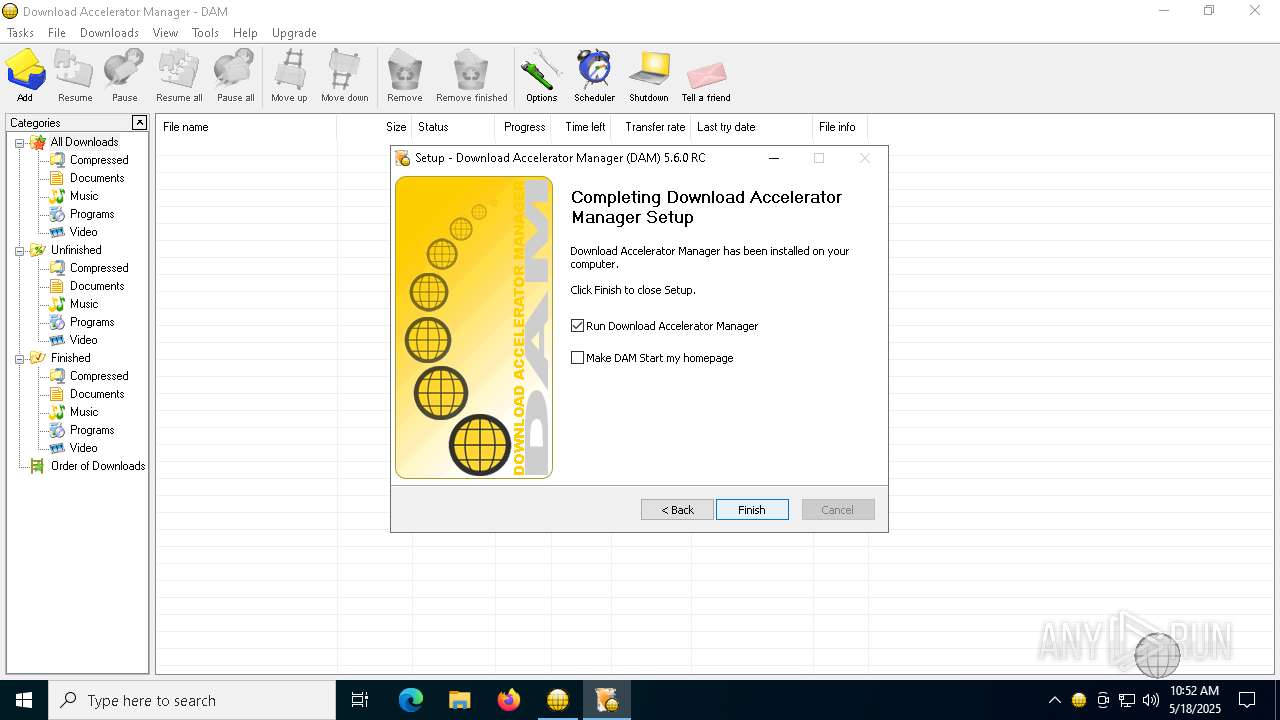Click the volume speaker tray icon
Viewport: 1280px width, 720px height.
coord(1151,700)
